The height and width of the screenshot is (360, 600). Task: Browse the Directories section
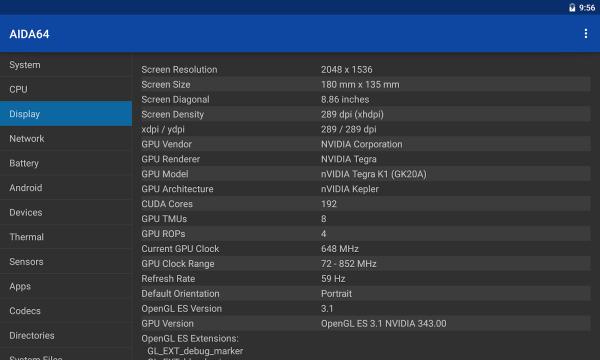(66, 336)
